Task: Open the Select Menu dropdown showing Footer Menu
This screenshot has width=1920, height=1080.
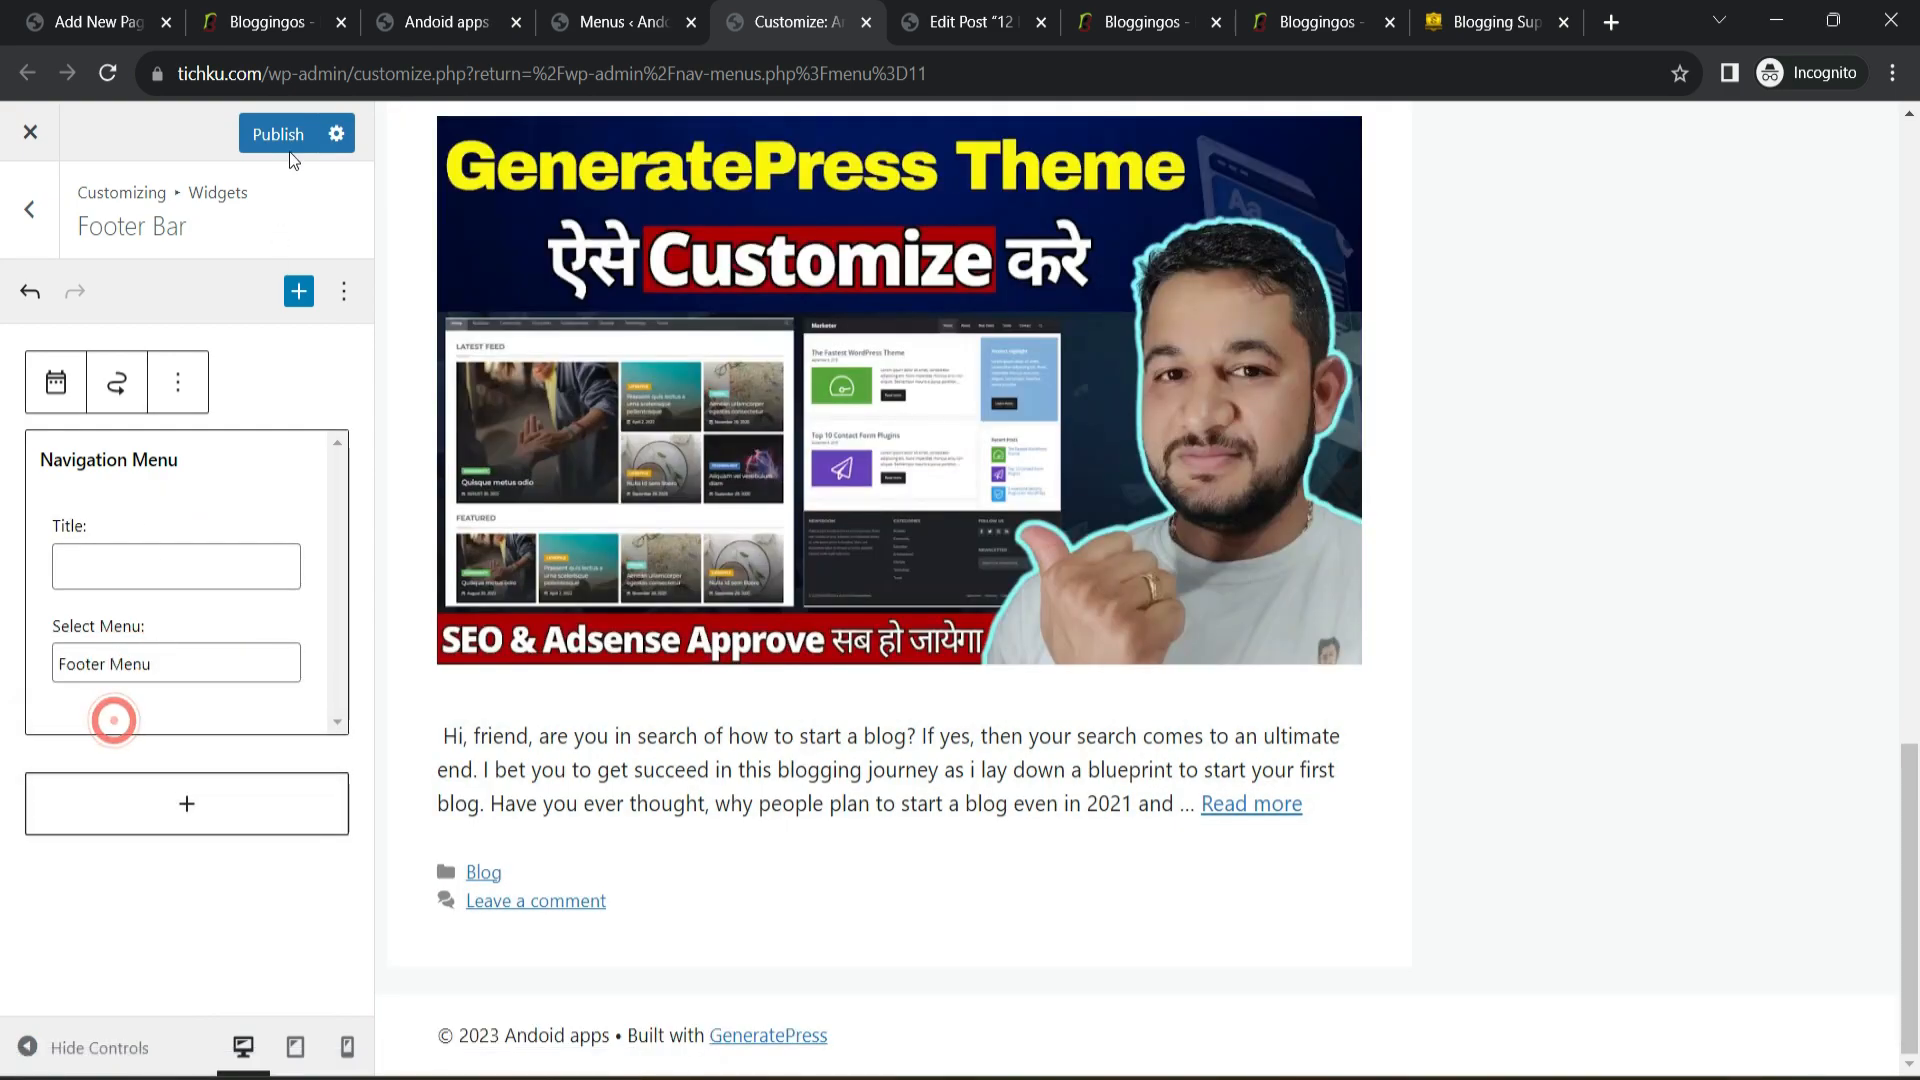Action: 176,663
